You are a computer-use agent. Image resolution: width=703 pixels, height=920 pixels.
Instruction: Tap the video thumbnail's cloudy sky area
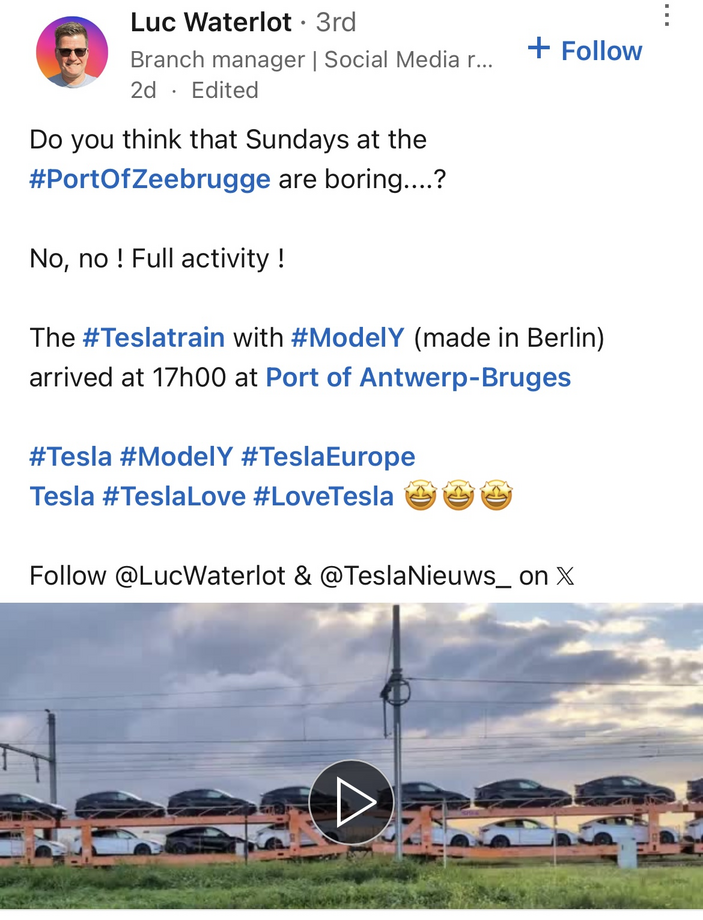[200, 660]
